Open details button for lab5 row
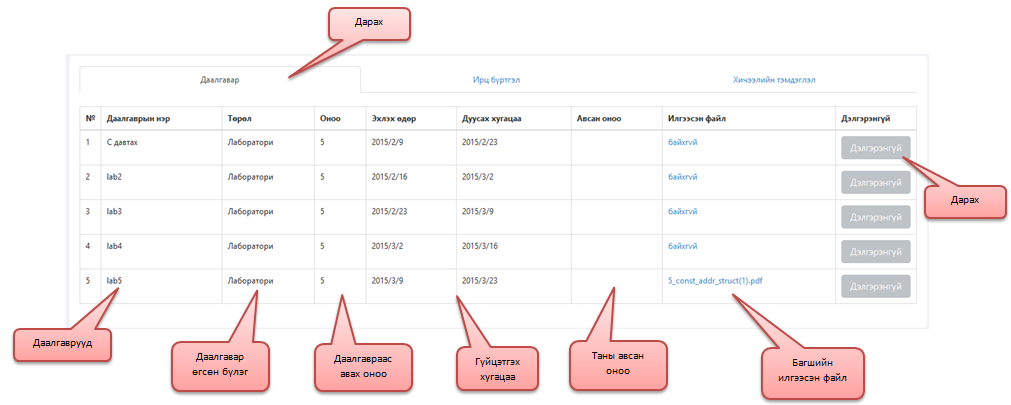This screenshot has width=1011, height=405. pos(876,286)
